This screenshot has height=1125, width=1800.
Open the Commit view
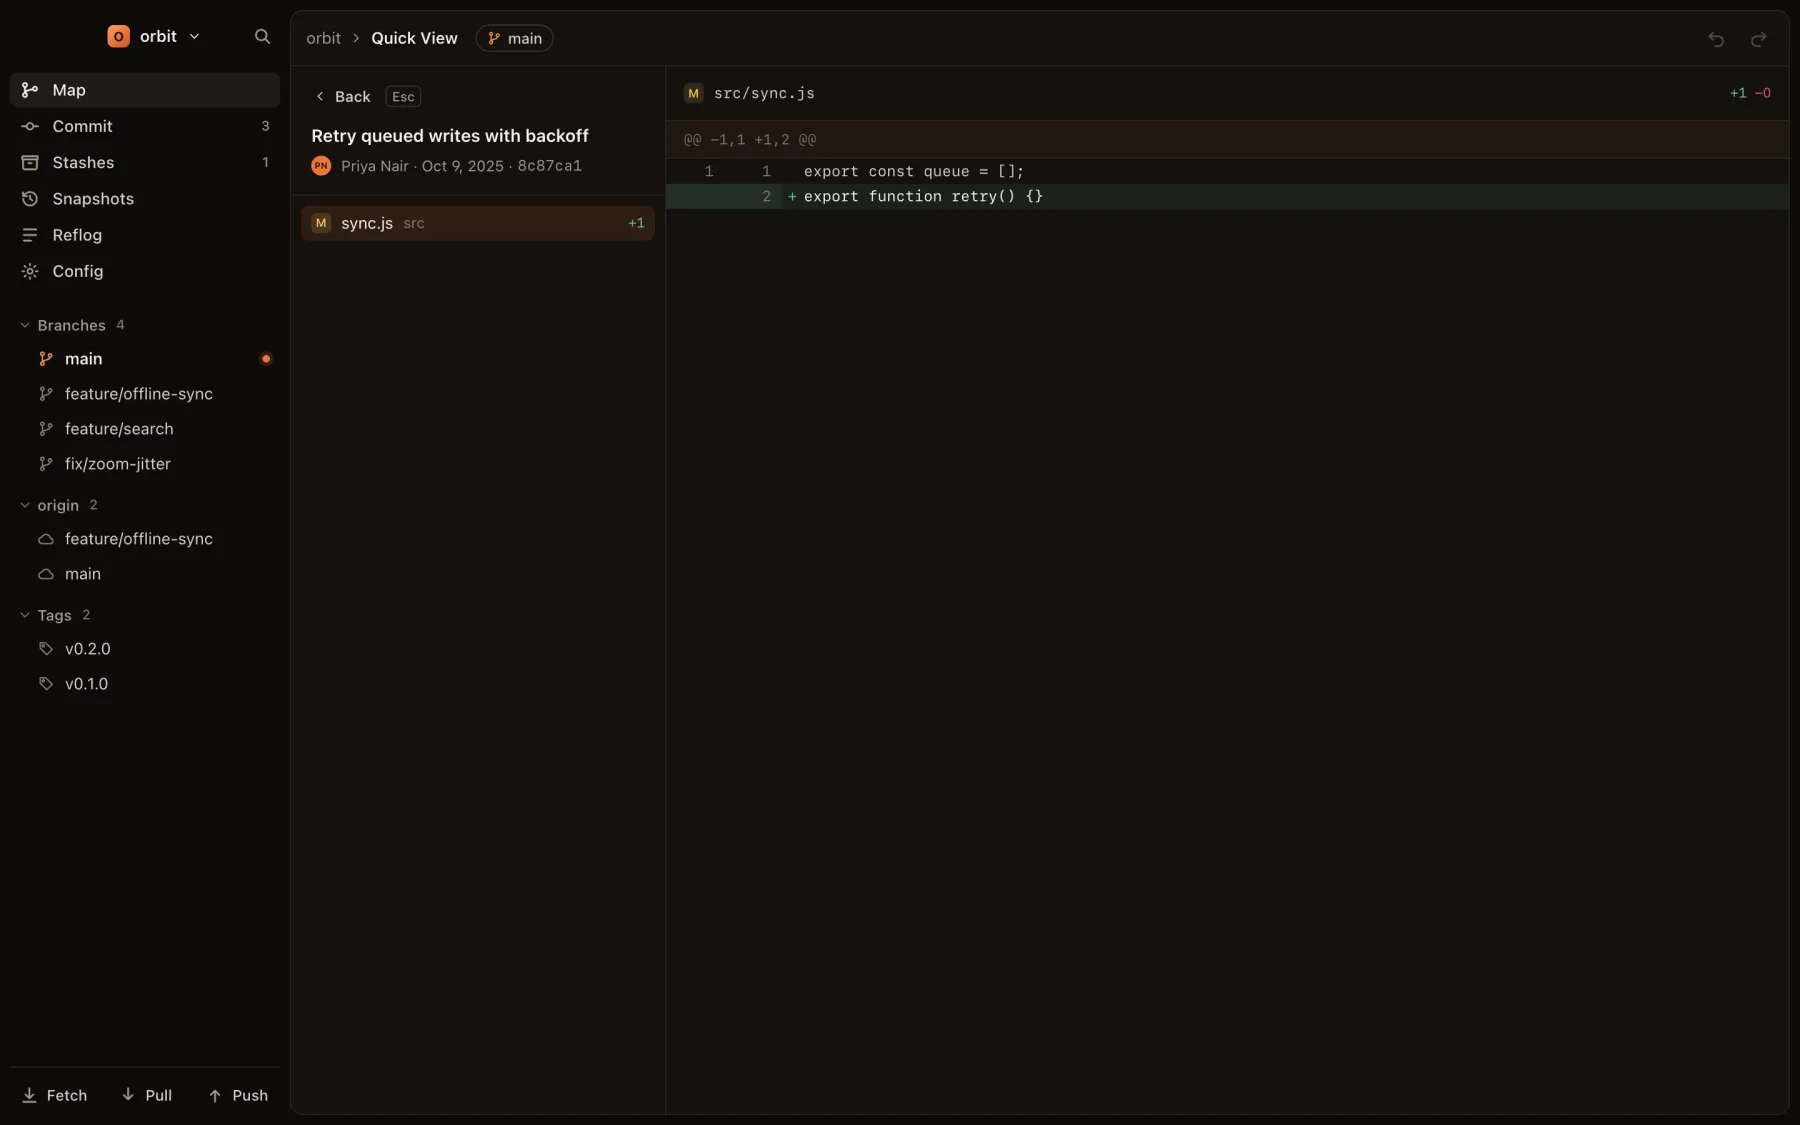pyautogui.click(x=145, y=126)
